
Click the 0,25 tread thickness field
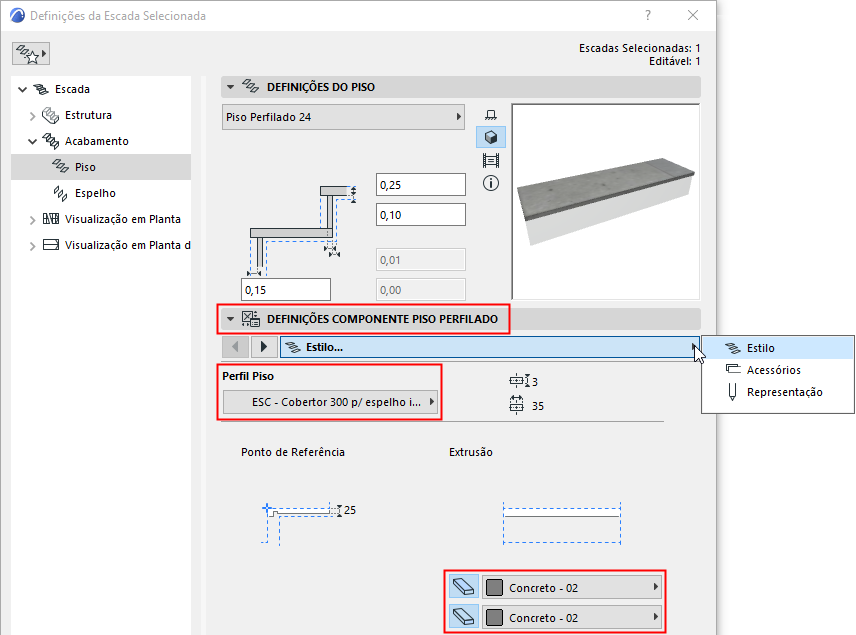tap(420, 185)
